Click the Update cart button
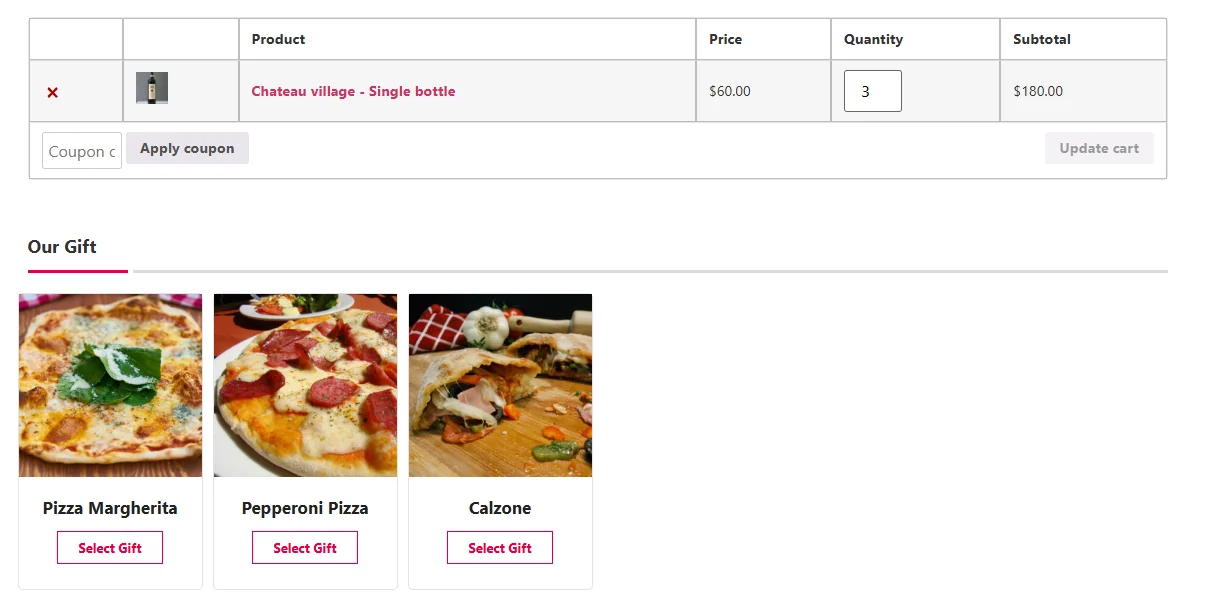Screen dimensions: 1209x603 (1099, 147)
